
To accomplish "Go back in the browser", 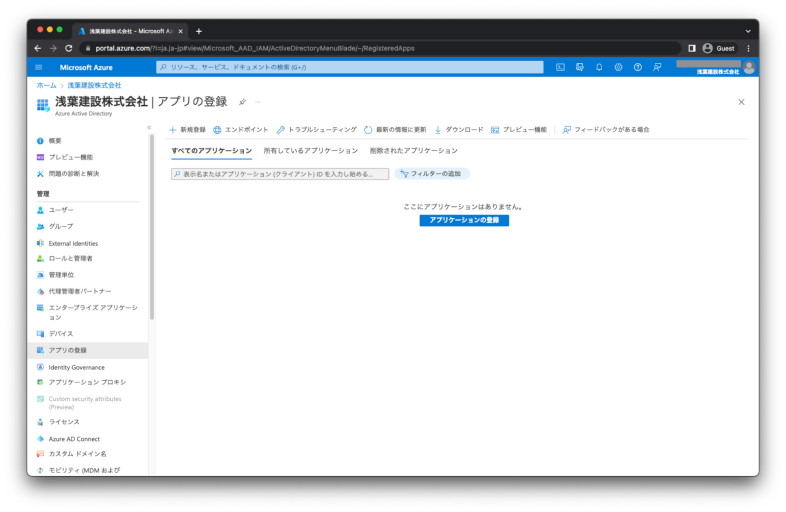I will (38, 49).
